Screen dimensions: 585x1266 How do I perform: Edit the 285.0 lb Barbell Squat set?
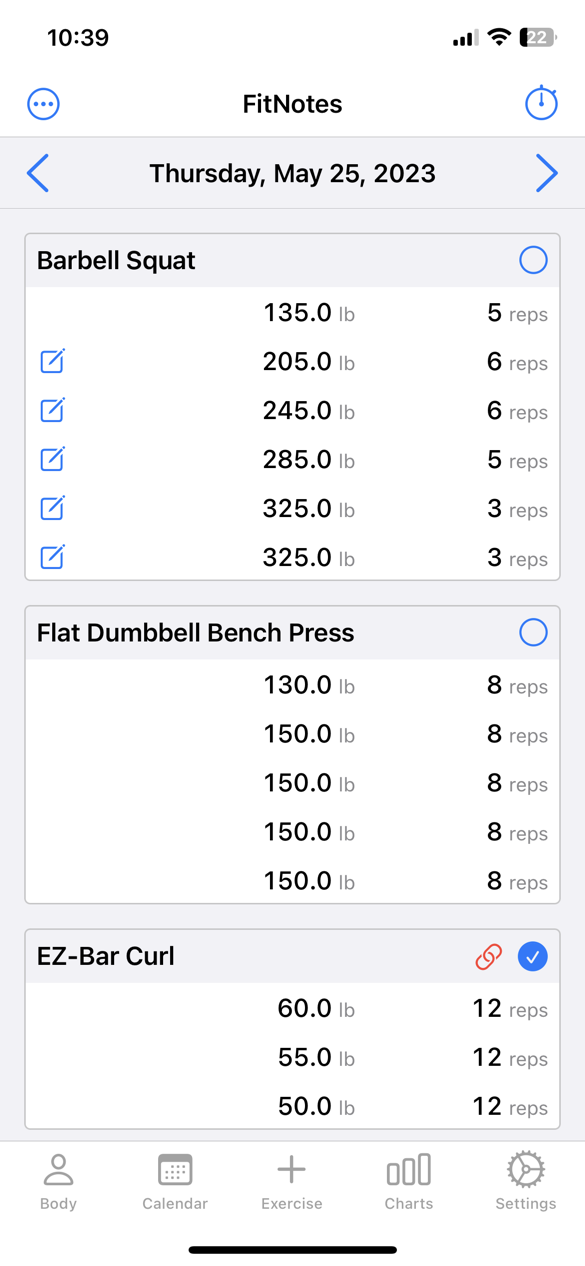(x=52, y=459)
